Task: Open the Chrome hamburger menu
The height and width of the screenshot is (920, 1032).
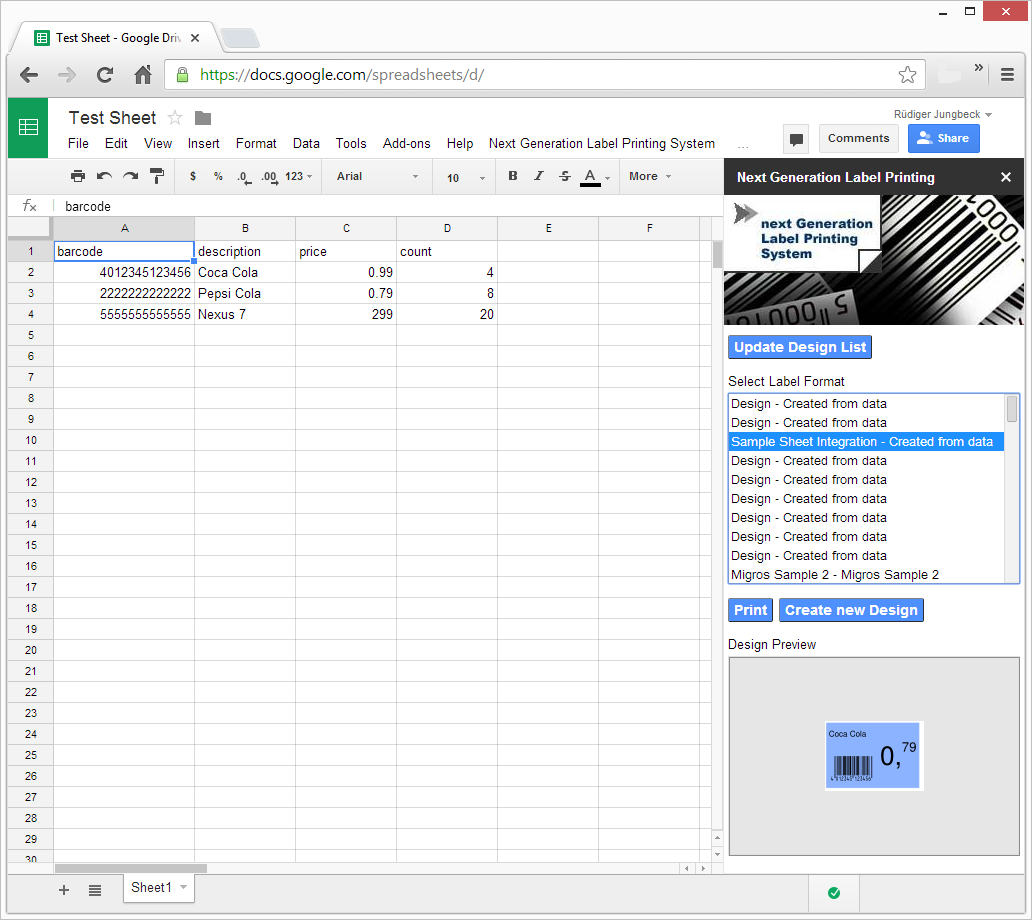Action: [1007, 75]
